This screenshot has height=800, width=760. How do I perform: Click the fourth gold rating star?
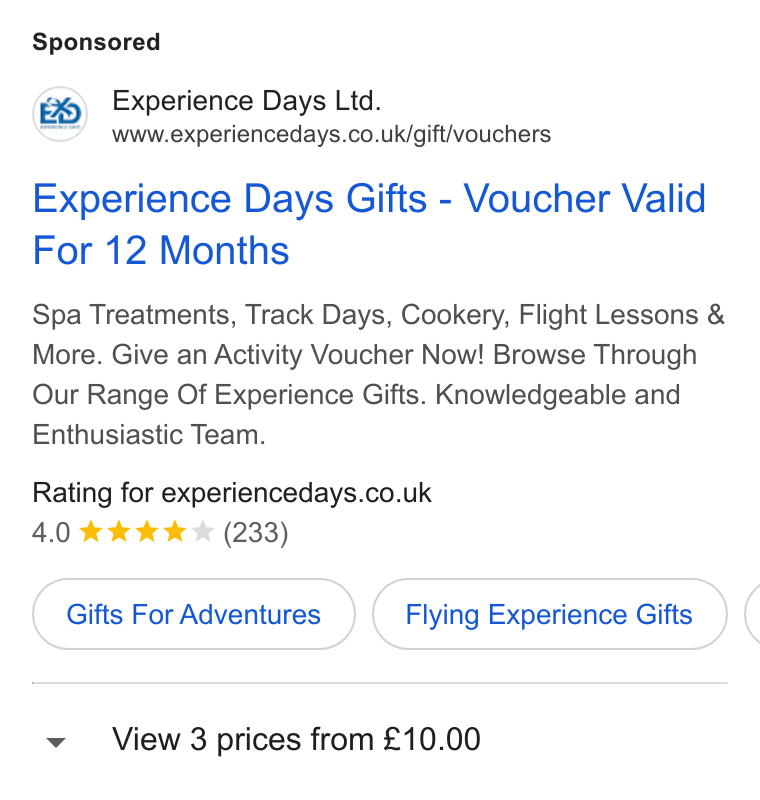[x=175, y=531]
